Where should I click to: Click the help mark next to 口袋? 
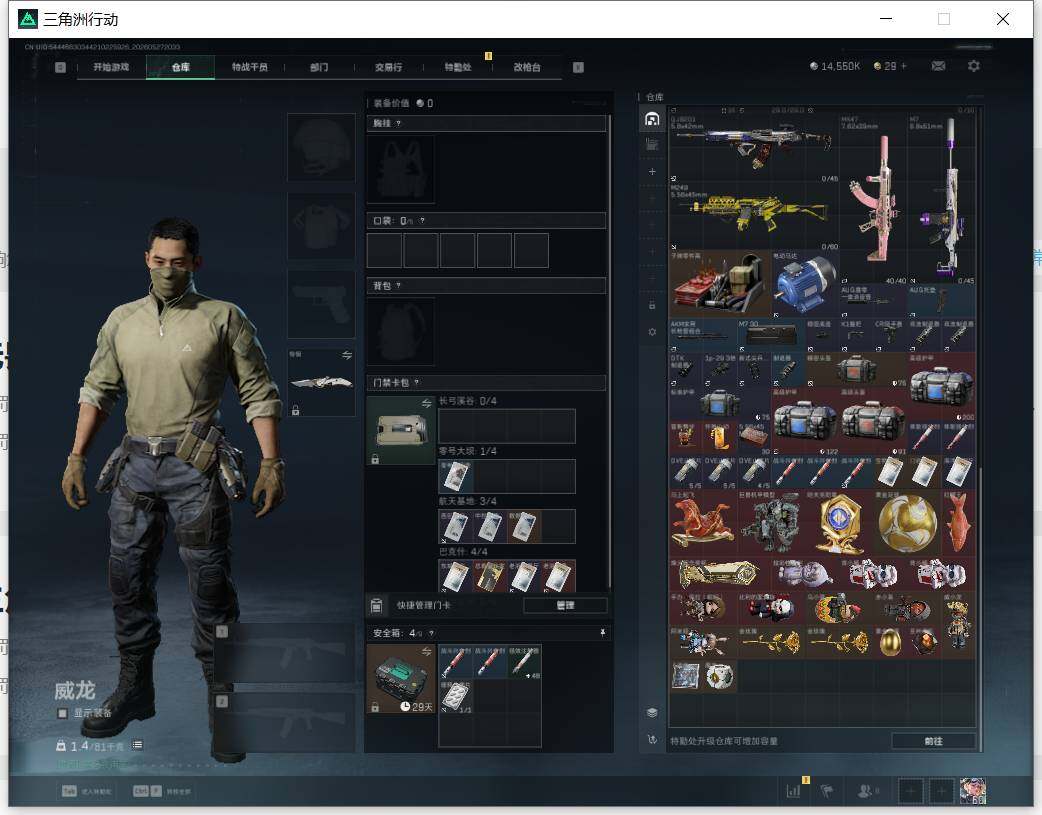click(422, 221)
